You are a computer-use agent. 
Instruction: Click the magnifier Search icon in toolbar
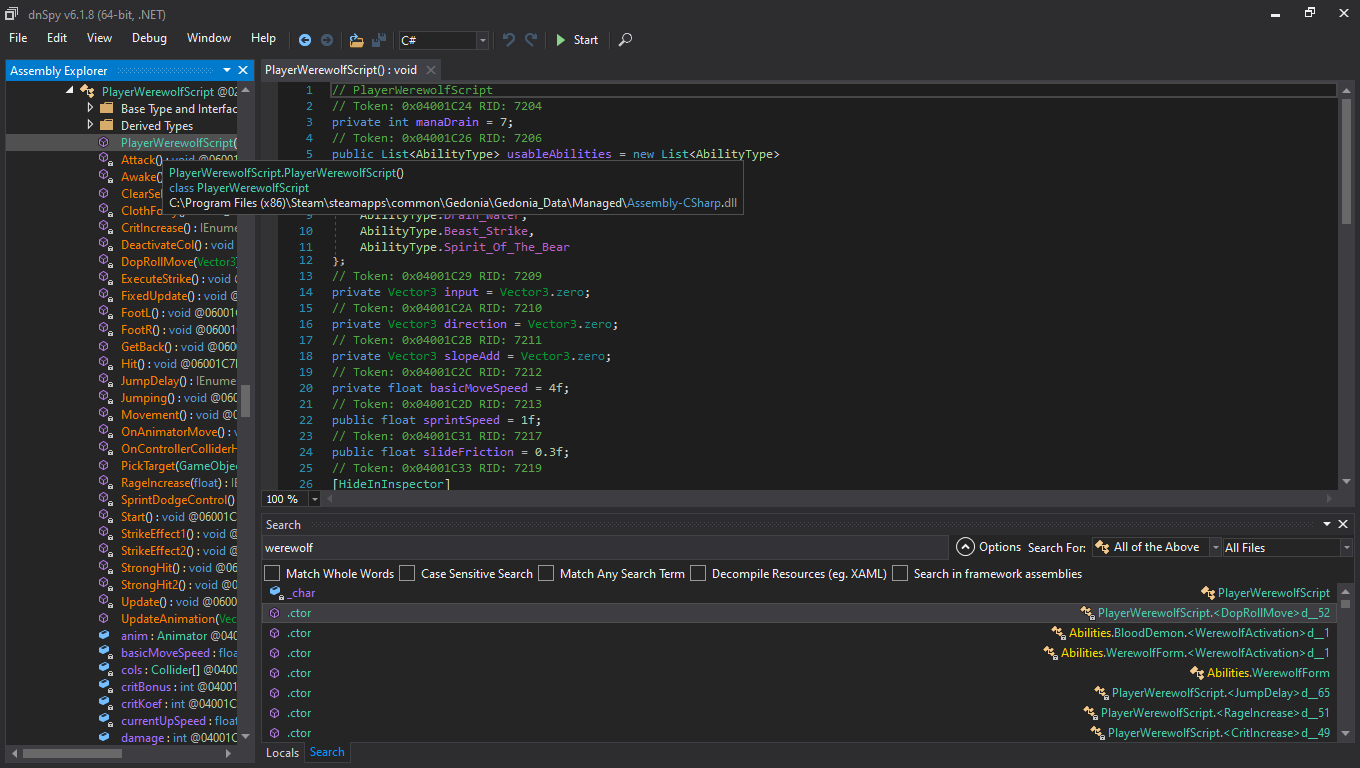625,40
